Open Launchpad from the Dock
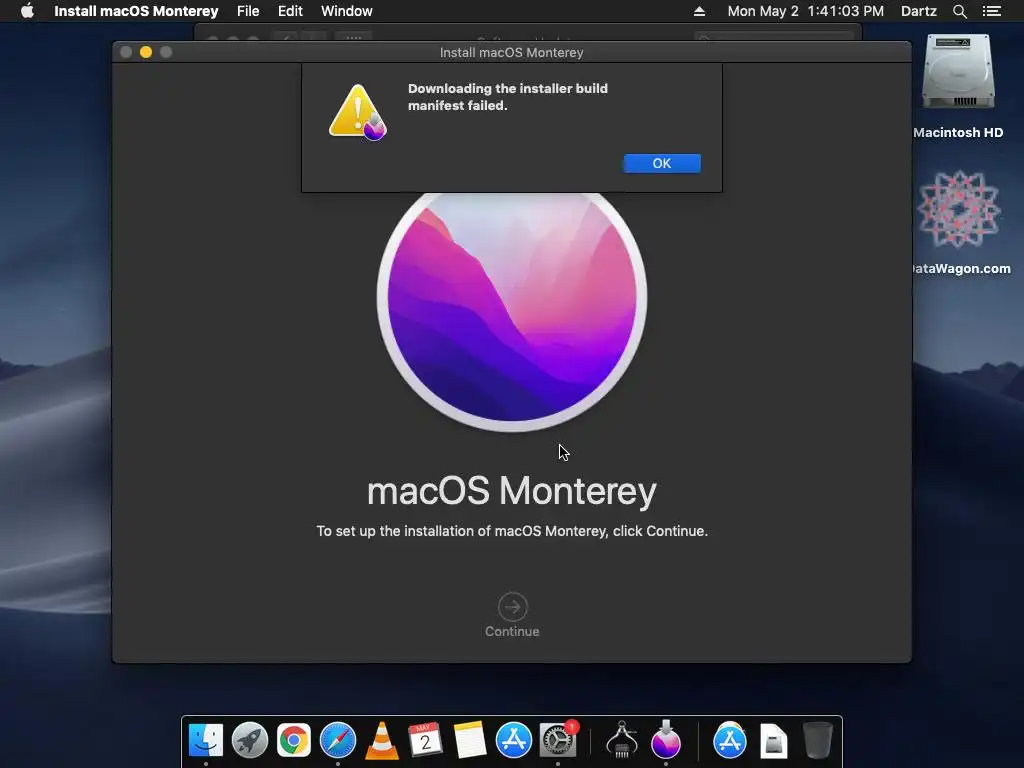Screen dimensions: 1024x768 click(x=249, y=741)
